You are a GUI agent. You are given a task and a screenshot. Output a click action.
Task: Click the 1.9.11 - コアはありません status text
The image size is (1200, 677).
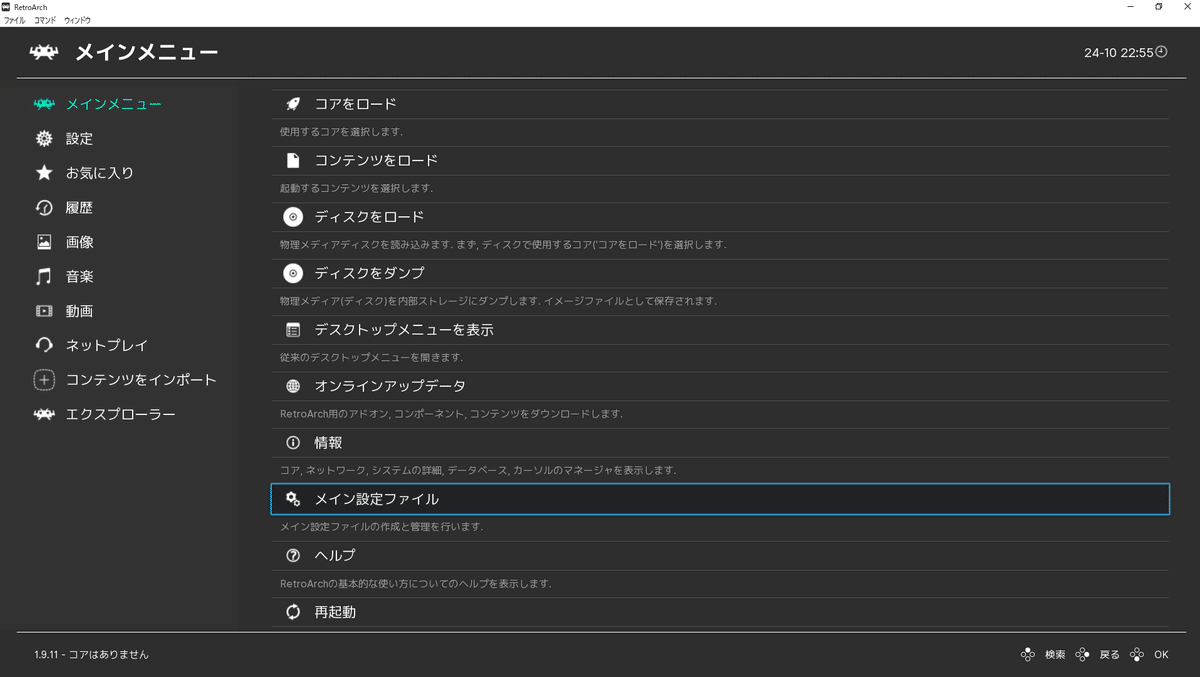tap(92, 655)
